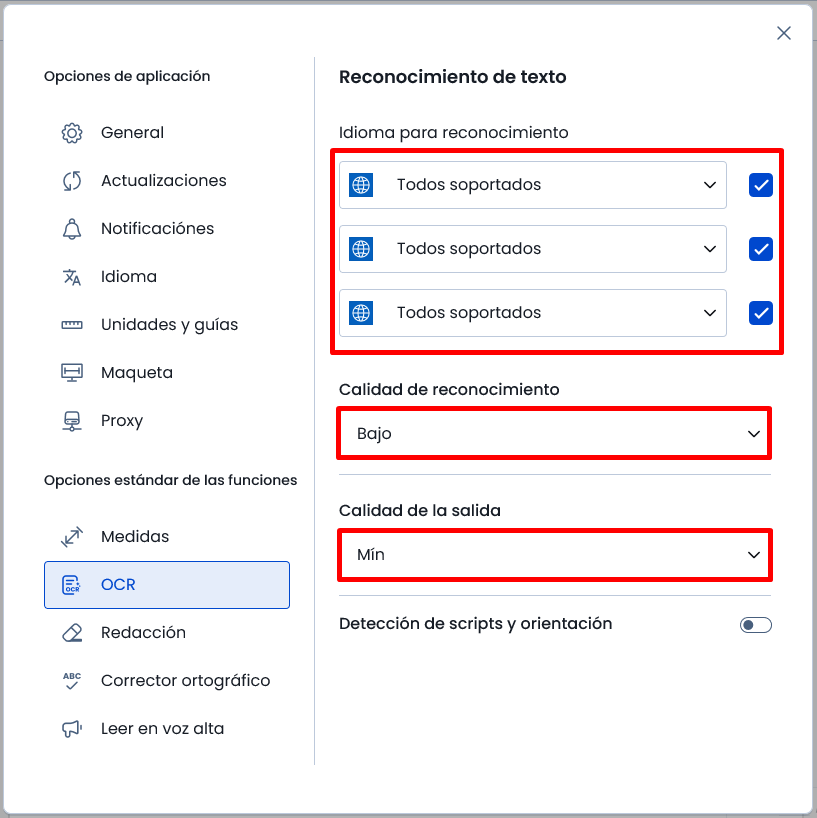This screenshot has height=818, width=817.
Task: Uncheck the third language checkbox
Action: (x=761, y=313)
